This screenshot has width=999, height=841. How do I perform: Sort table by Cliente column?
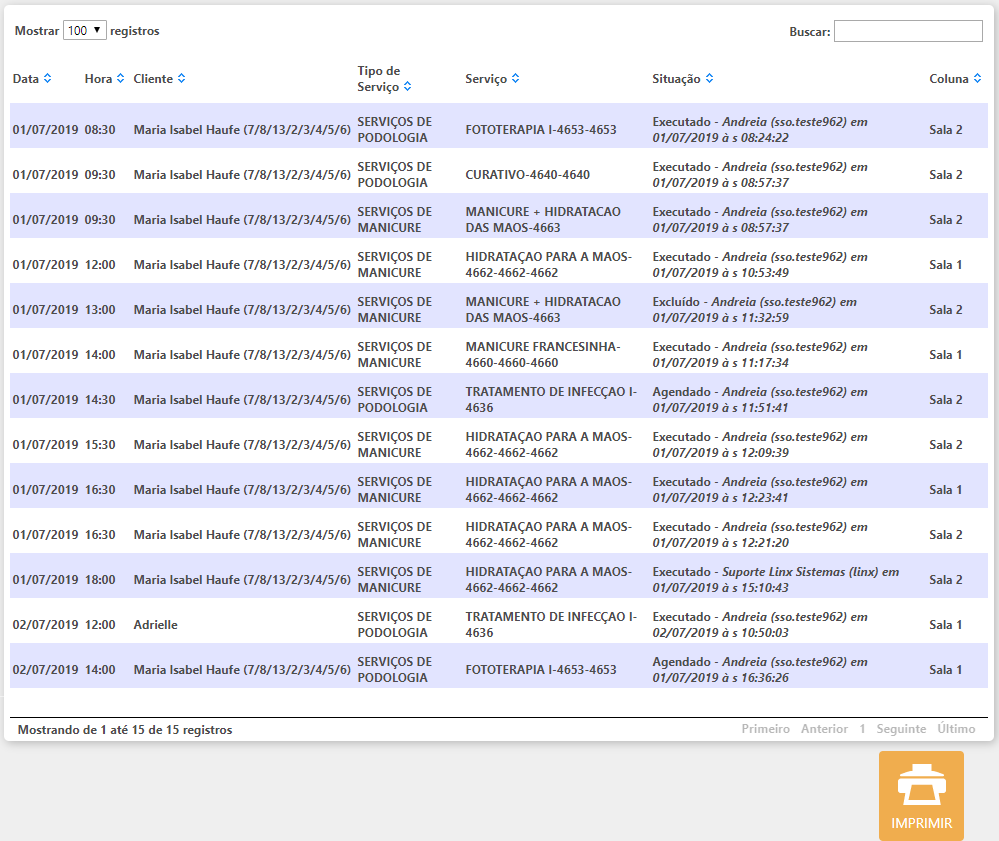pos(182,78)
